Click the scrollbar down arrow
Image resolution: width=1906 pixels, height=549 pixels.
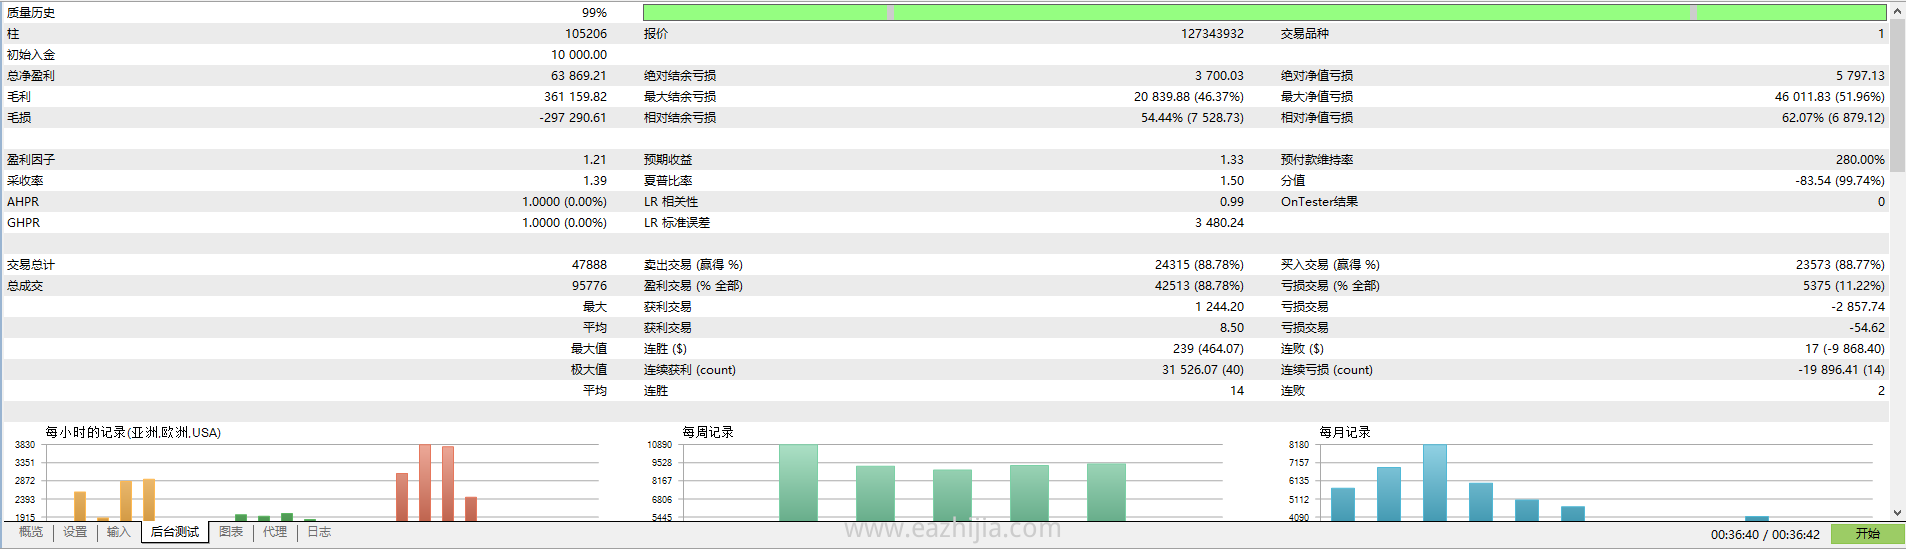click(1897, 512)
